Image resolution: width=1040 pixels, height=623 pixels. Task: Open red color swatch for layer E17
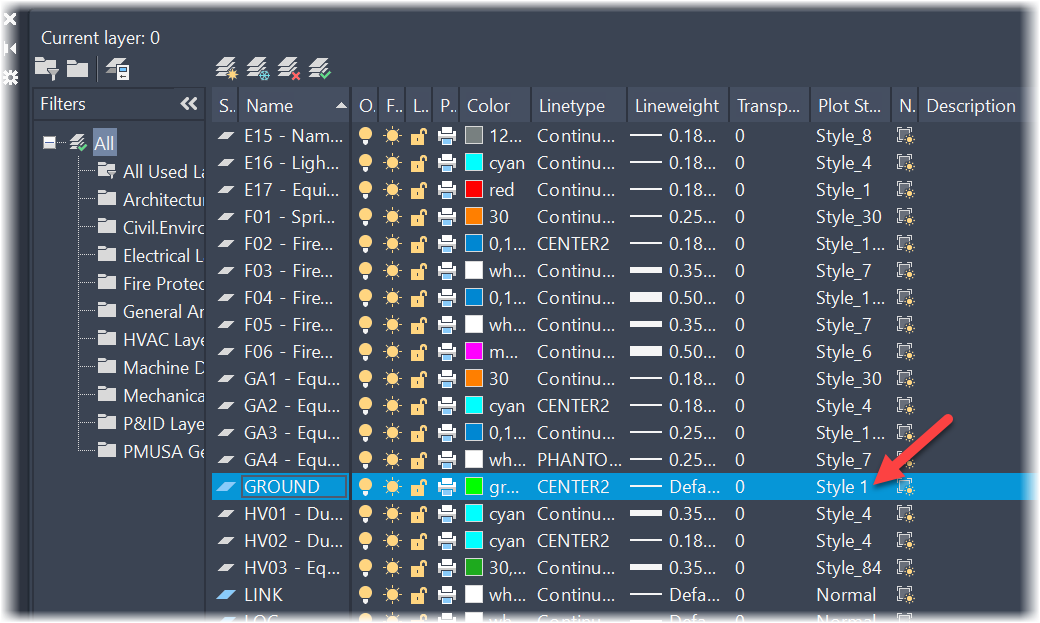pos(474,190)
